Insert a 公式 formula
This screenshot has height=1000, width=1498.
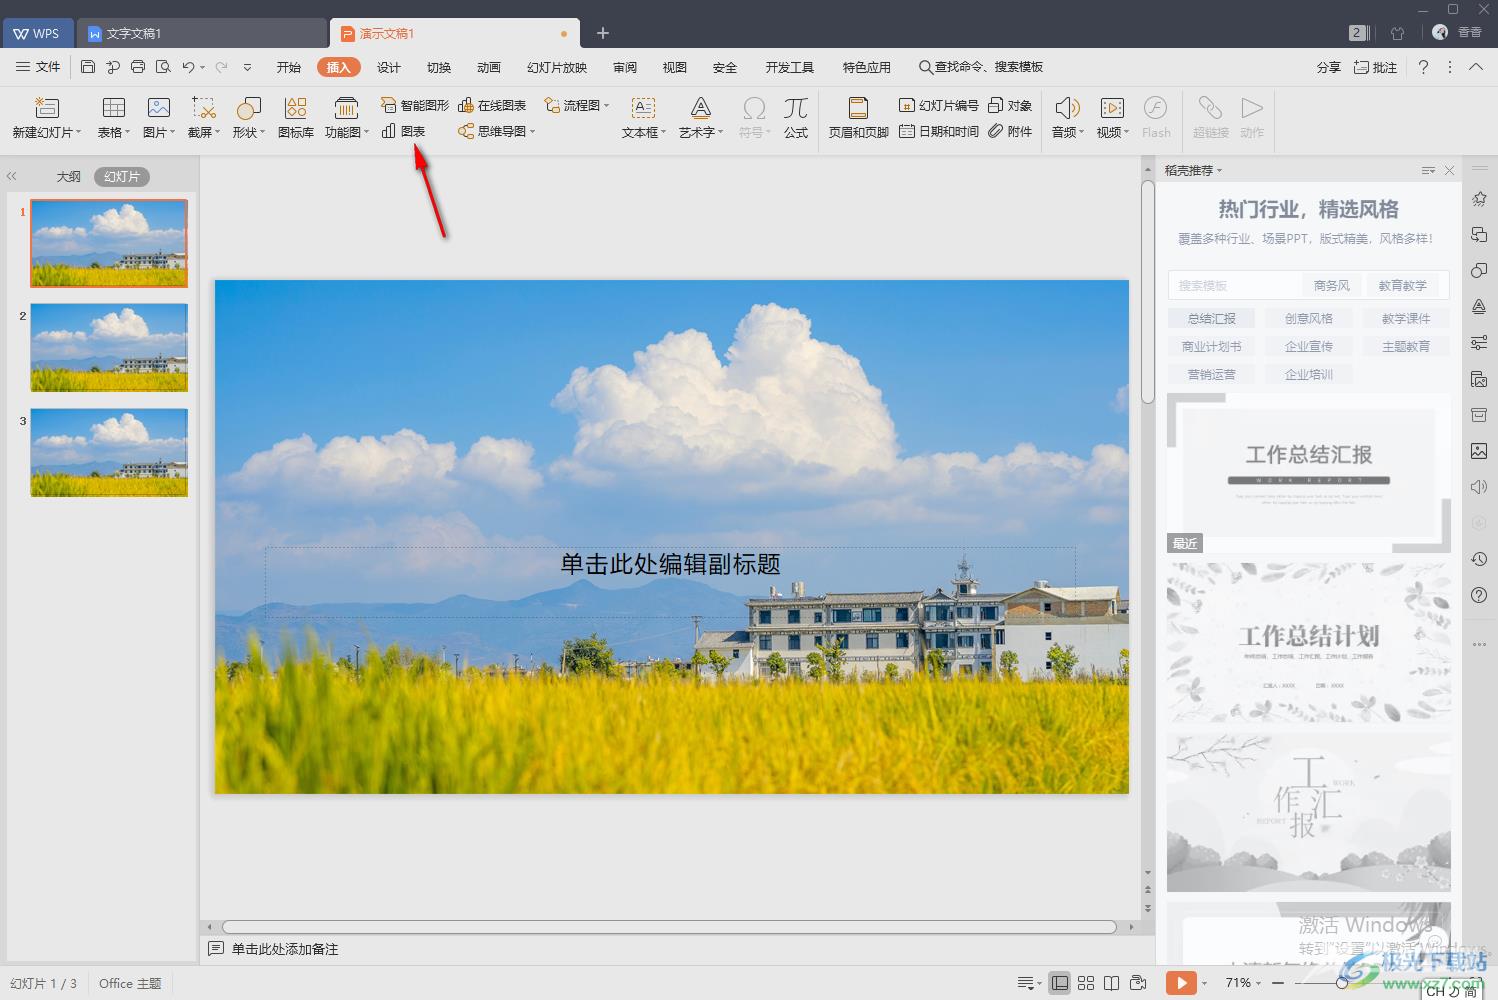pyautogui.click(x=796, y=117)
